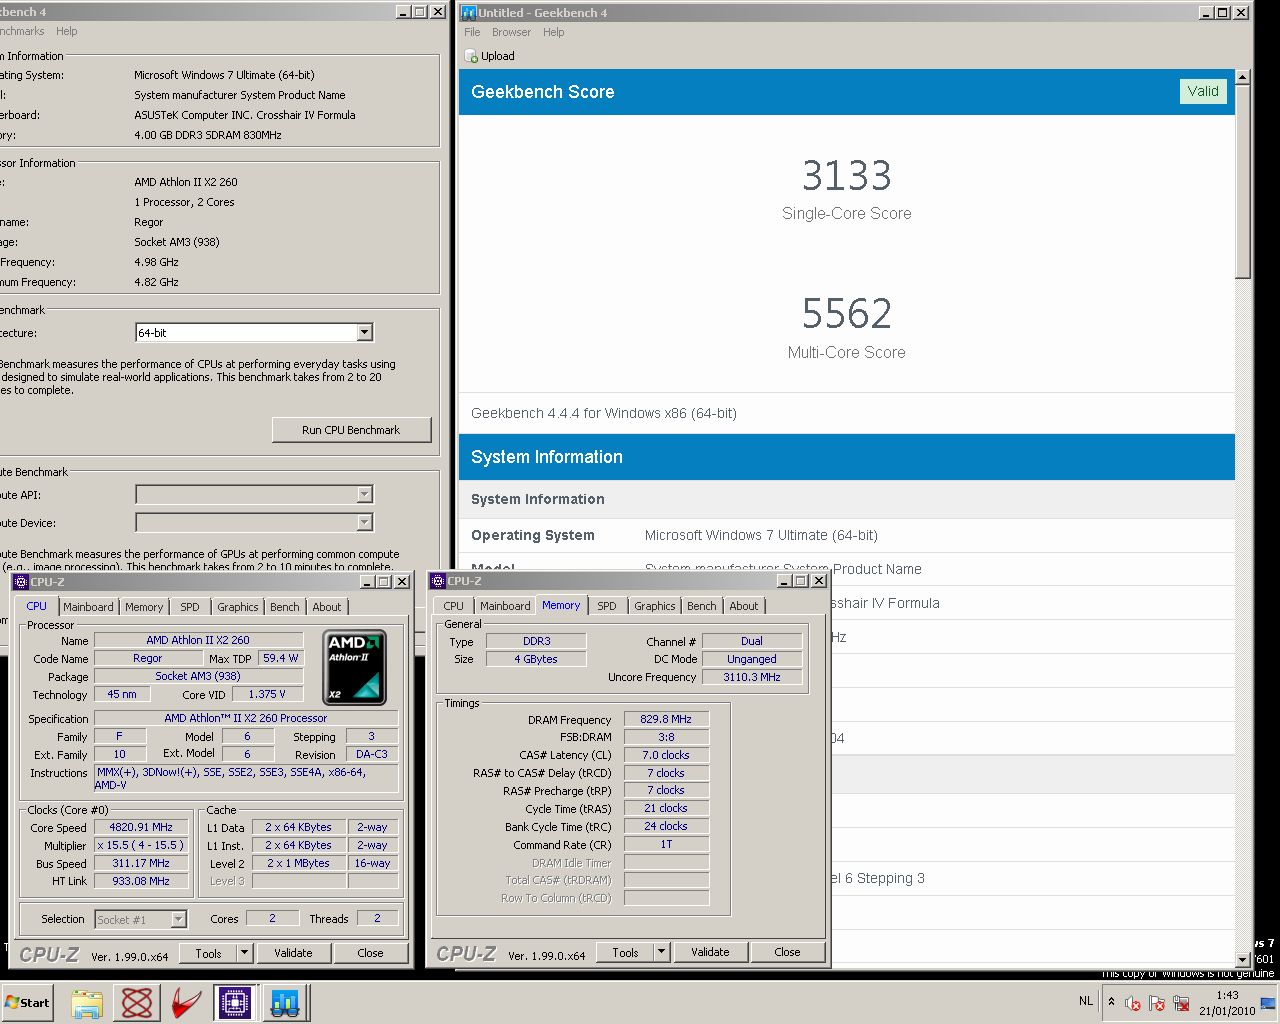The image size is (1280, 1024).
Task: Open Windows Explorer from the taskbar
Action: tap(87, 1003)
